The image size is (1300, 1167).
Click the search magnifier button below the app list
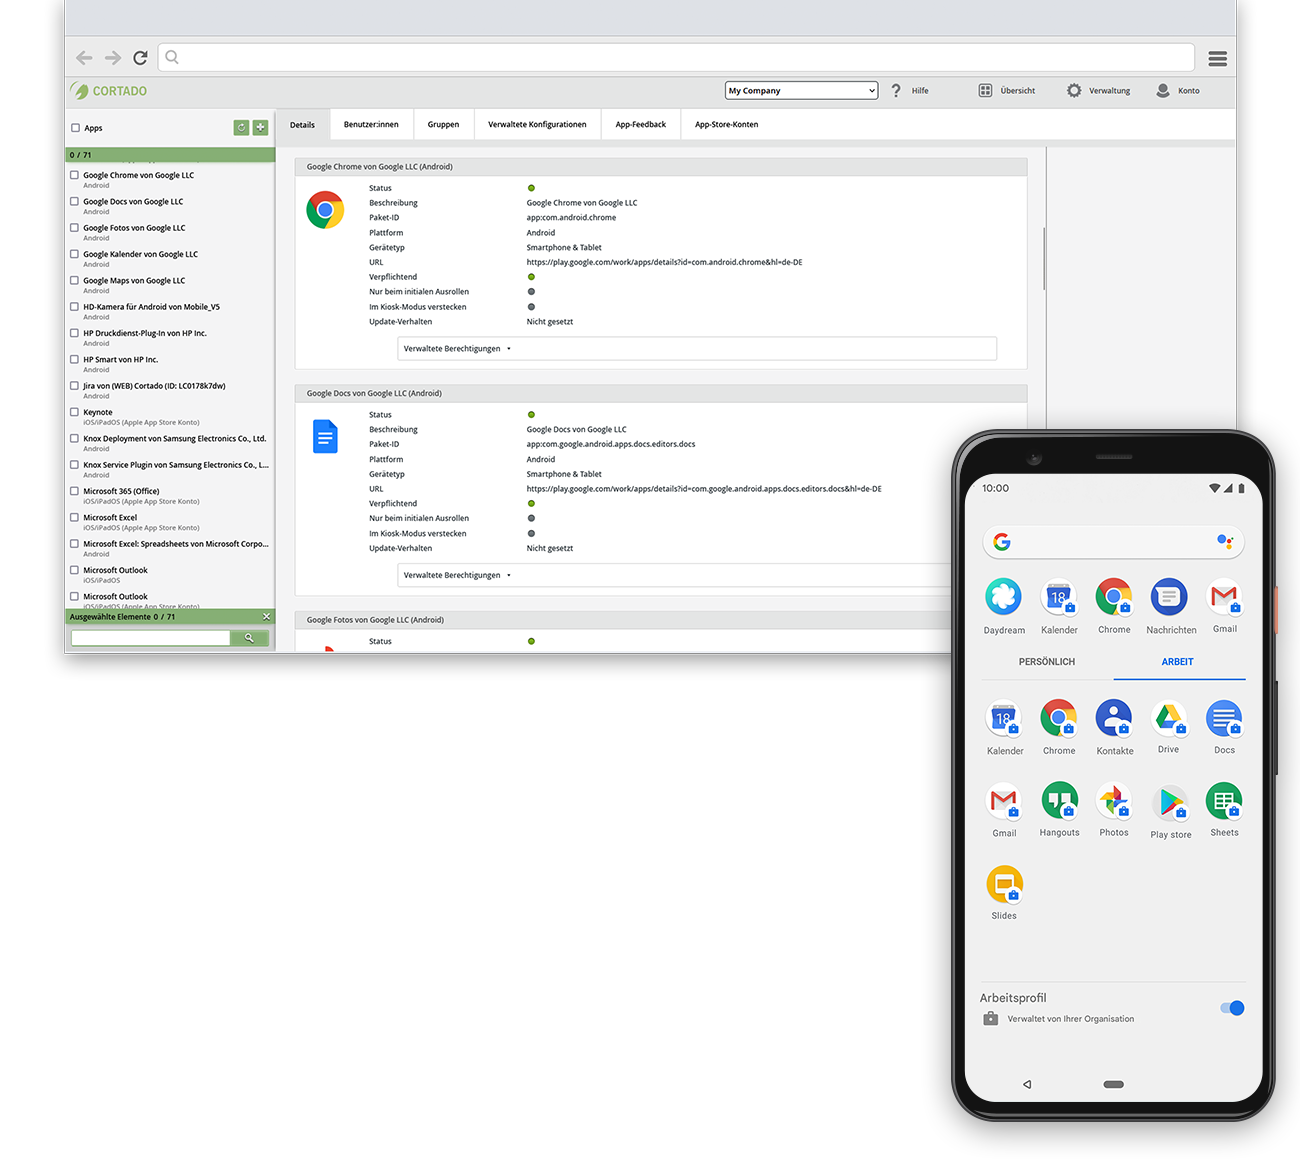pos(249,638)
